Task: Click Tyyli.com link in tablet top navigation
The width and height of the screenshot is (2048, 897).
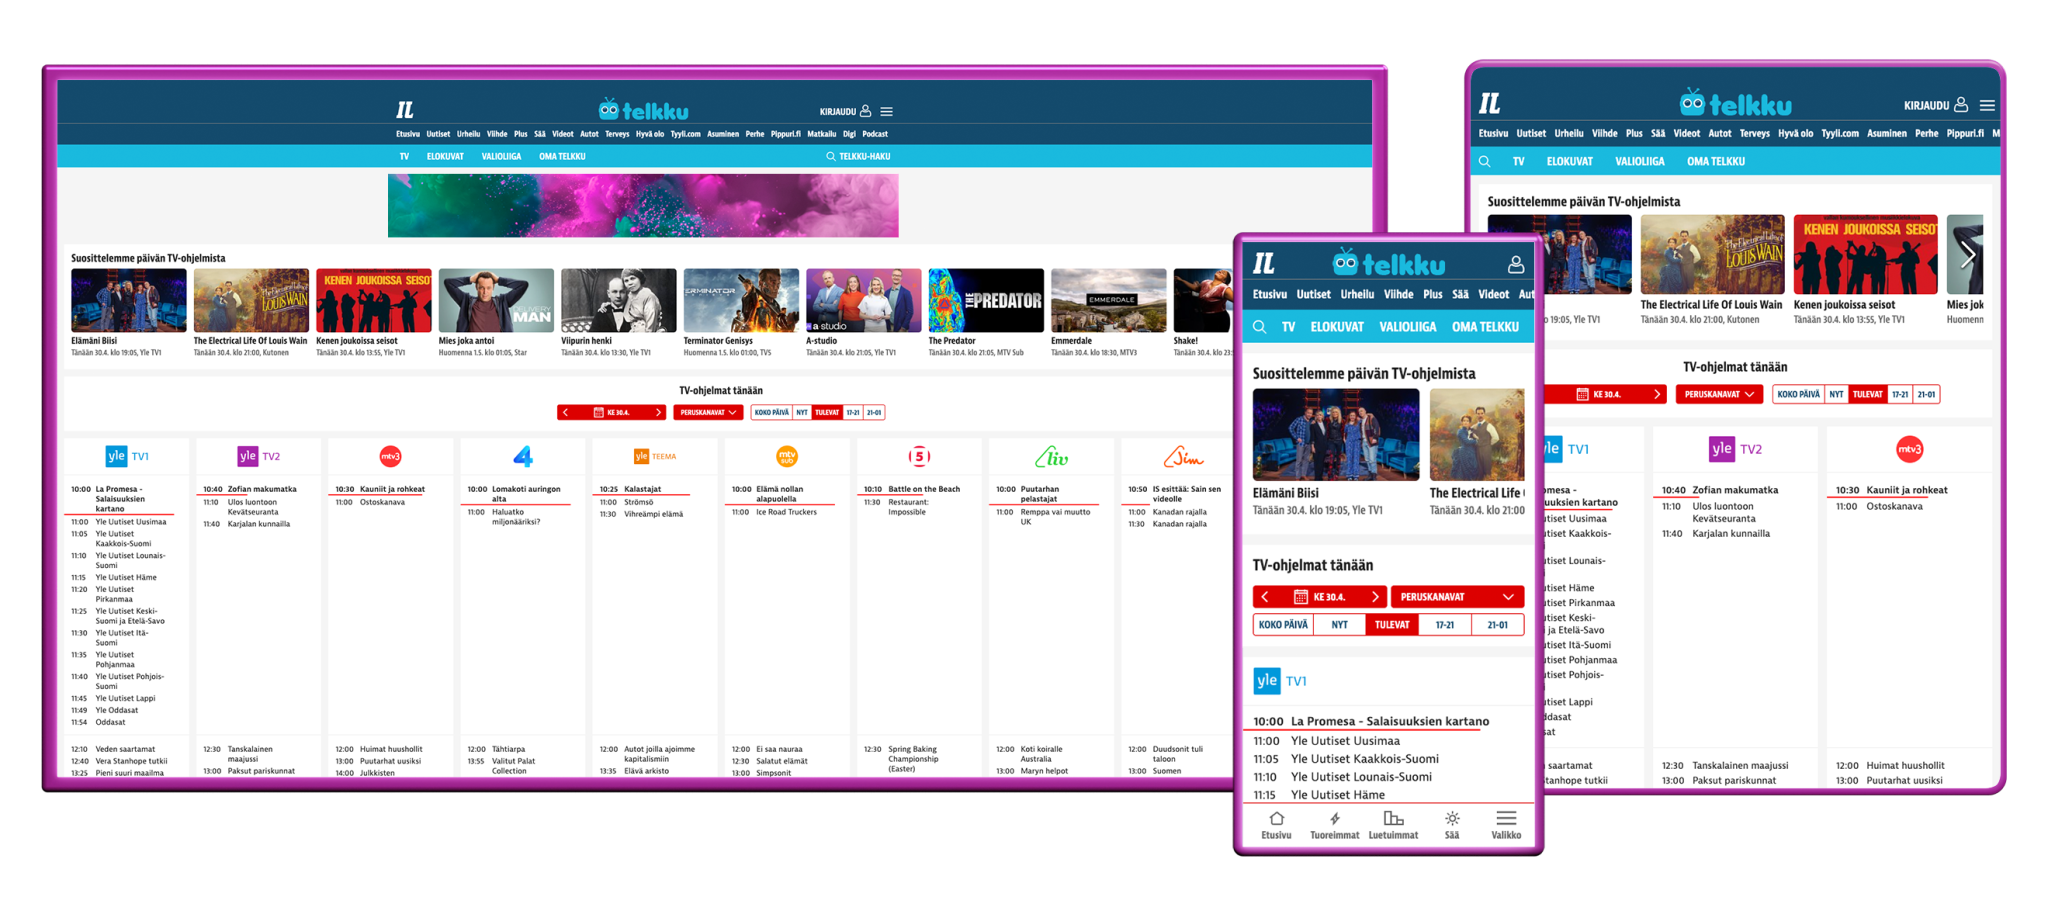Action: [x=1840, y=133]
